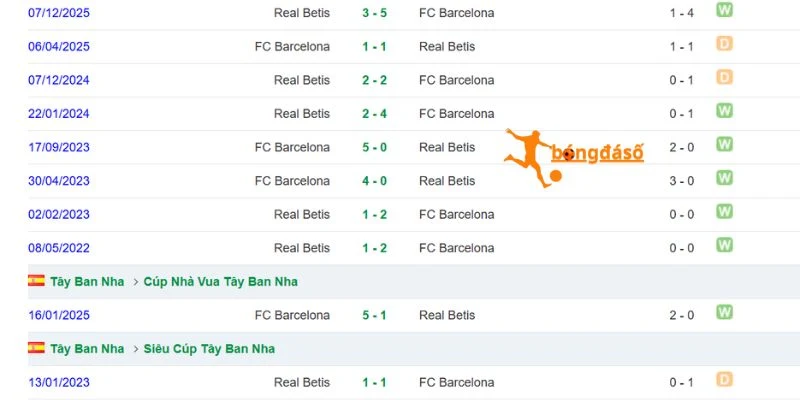The height and width of the screenshot is (400, 800).
Task: Click the 5 - 1 score of cup match
Action: coord(374,315)
